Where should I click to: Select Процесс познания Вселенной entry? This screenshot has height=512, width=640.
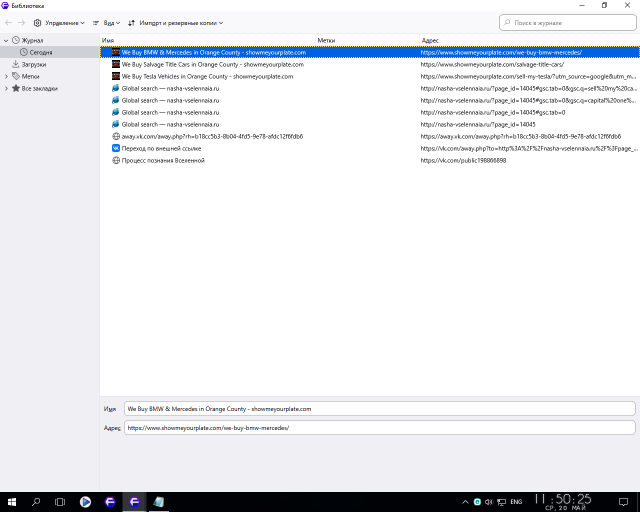pyautogui.click(x=370, y=160)
